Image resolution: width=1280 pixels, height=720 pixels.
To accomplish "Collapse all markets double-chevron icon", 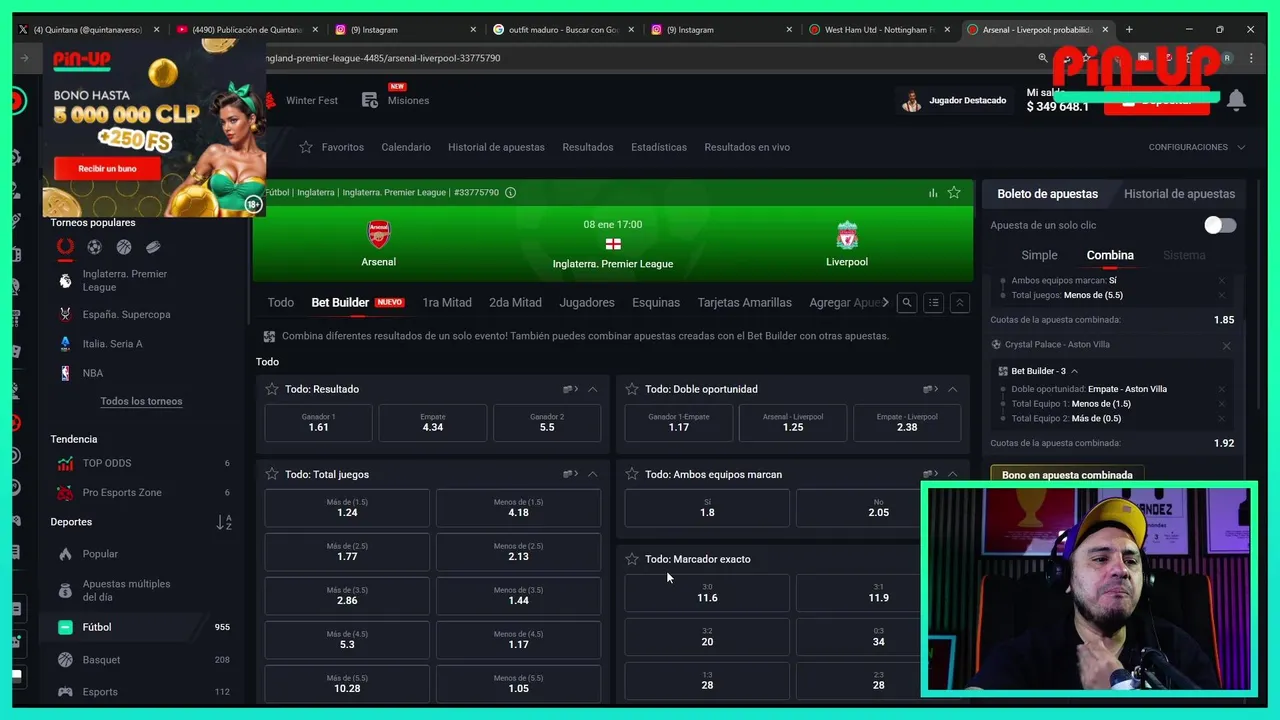I will click(959, 303).
